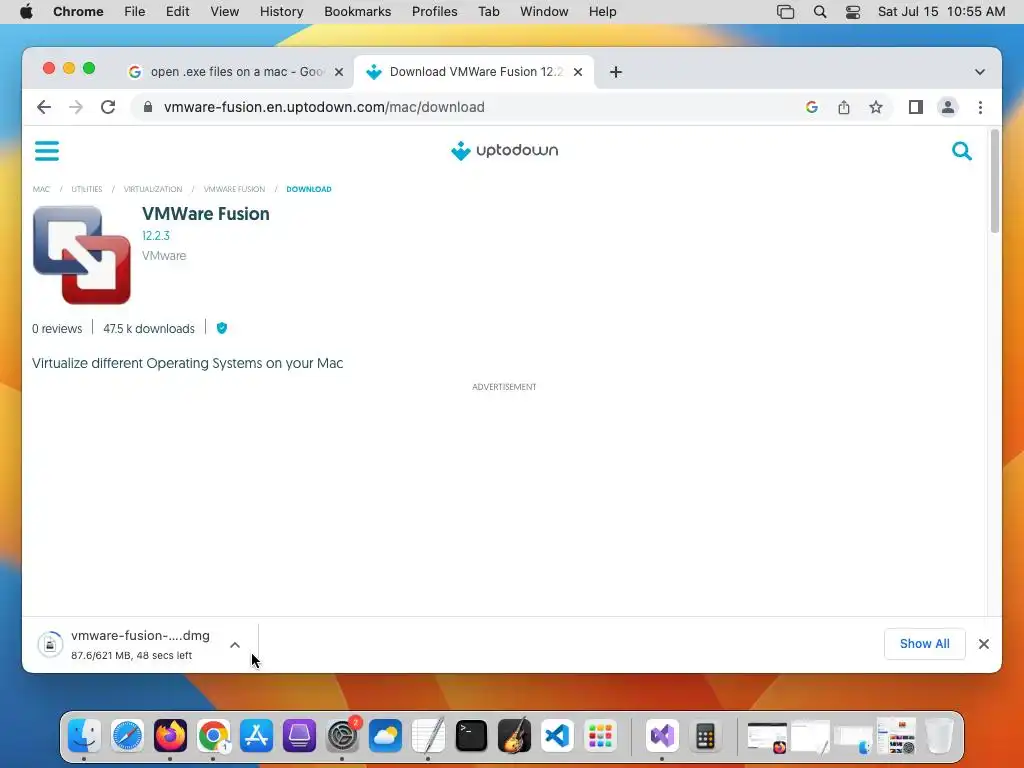
Task: Click Show All downloads button
Action: 924,644
